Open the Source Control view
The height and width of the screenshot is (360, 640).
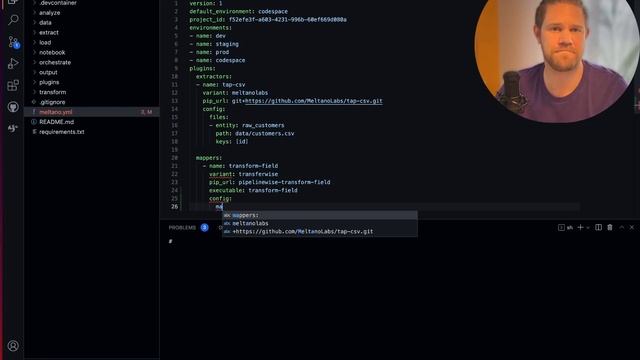click(x=13, y=42)
